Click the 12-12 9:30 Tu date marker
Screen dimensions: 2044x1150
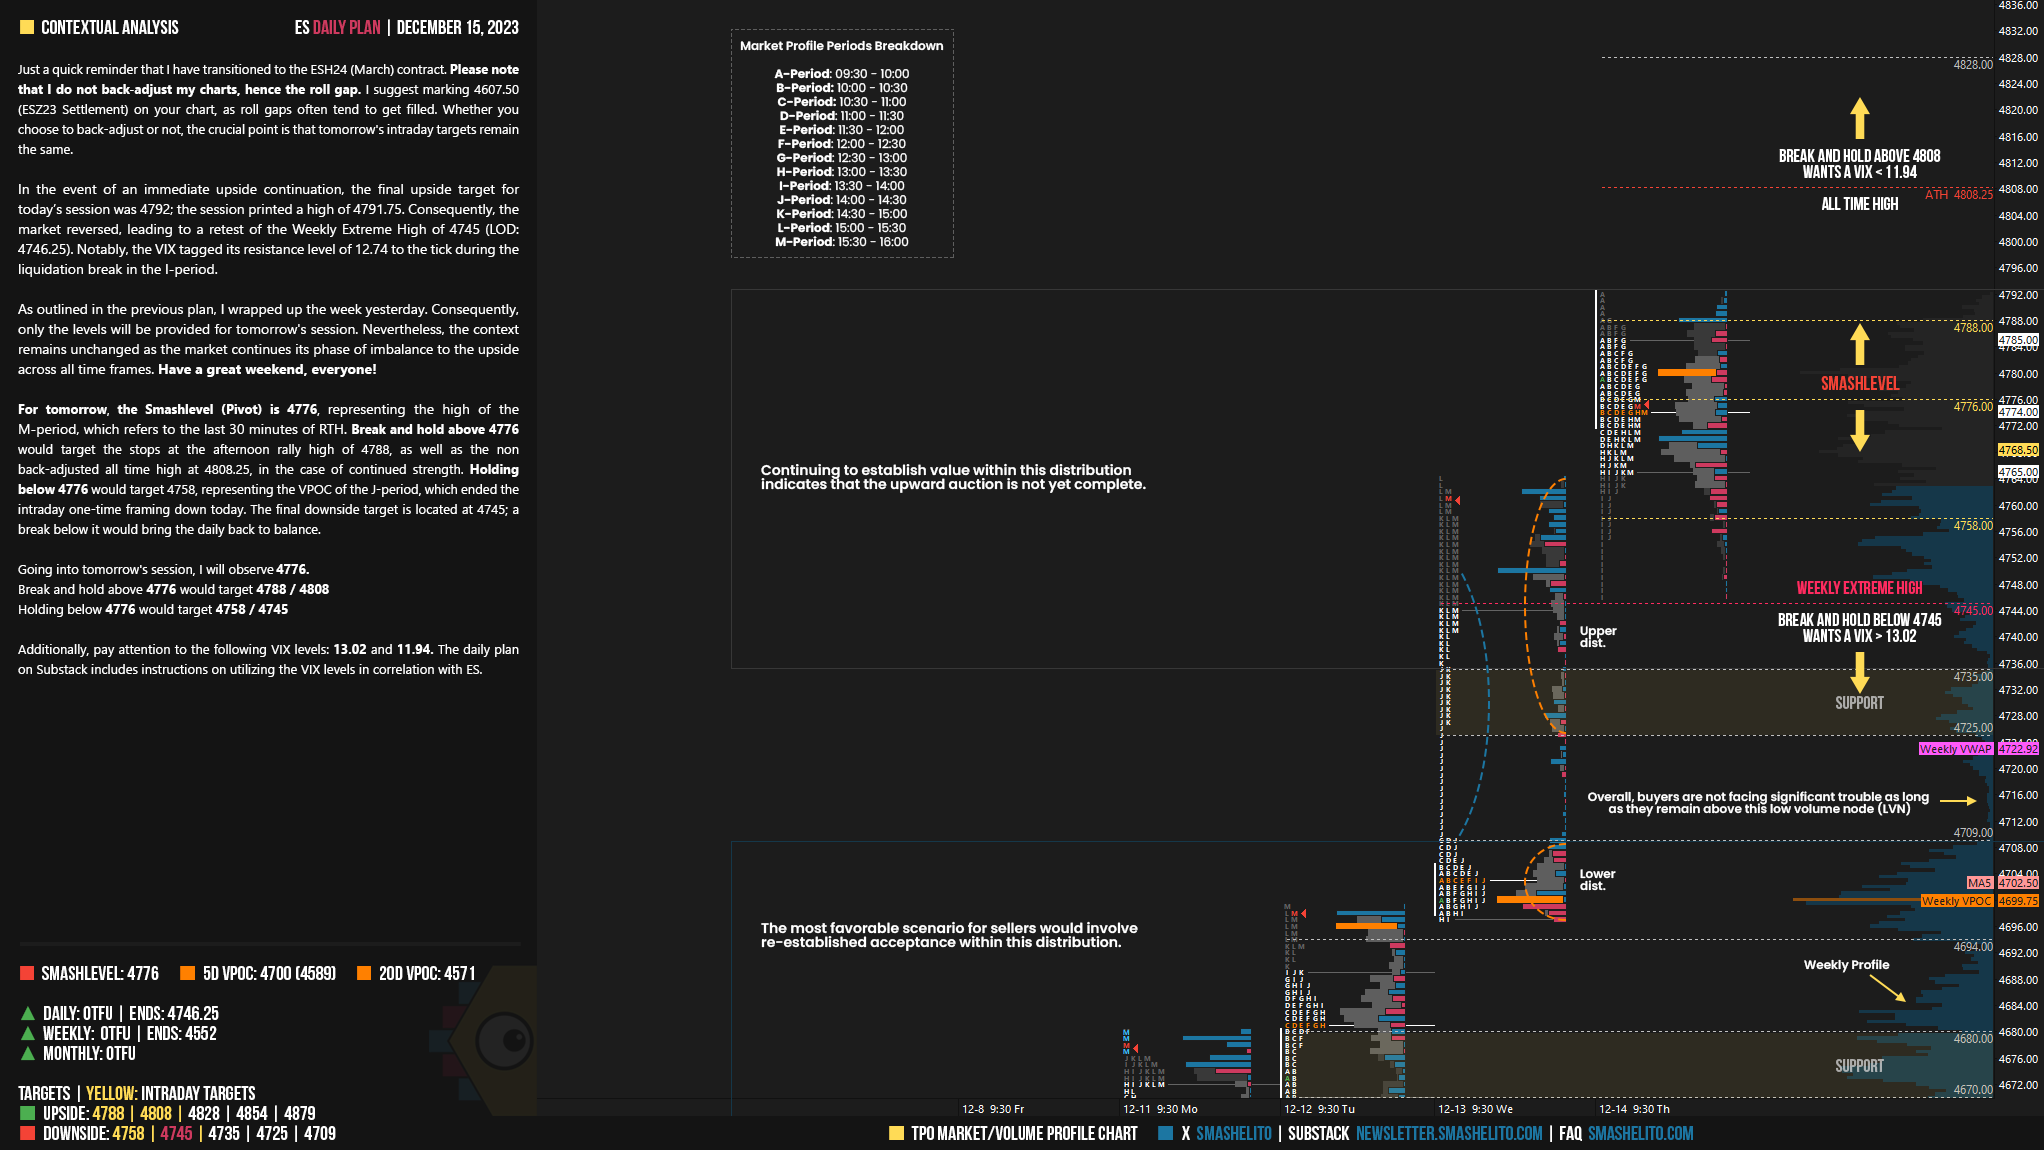1319,1109
